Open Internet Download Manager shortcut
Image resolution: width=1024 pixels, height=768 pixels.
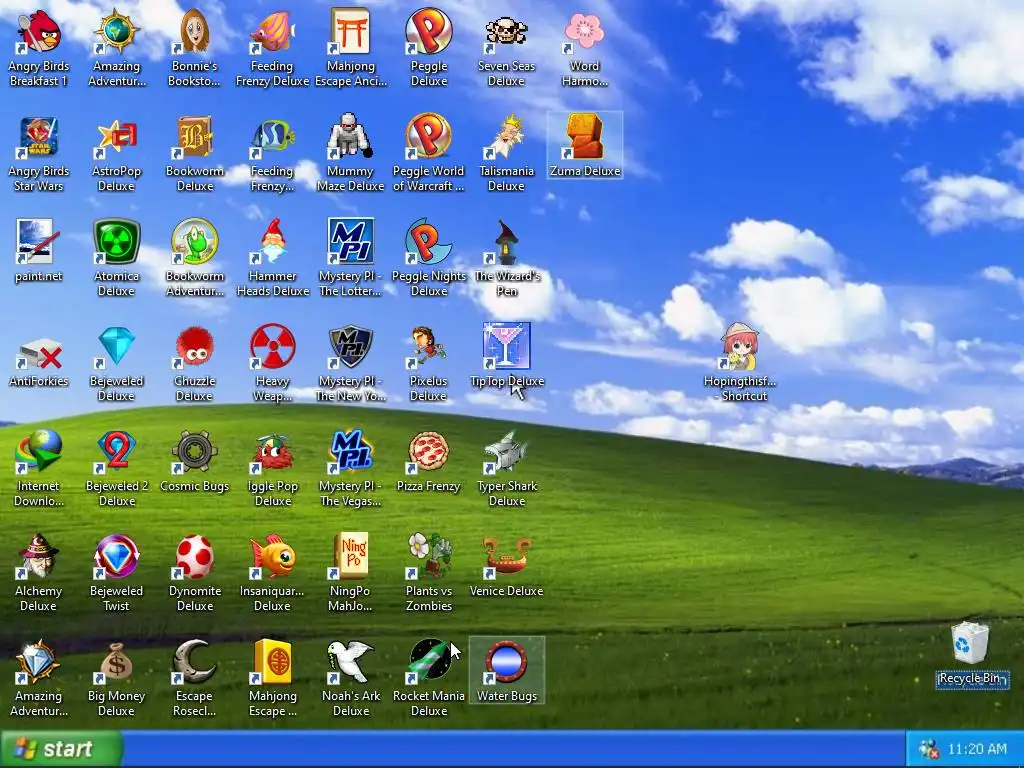(39, 452)
